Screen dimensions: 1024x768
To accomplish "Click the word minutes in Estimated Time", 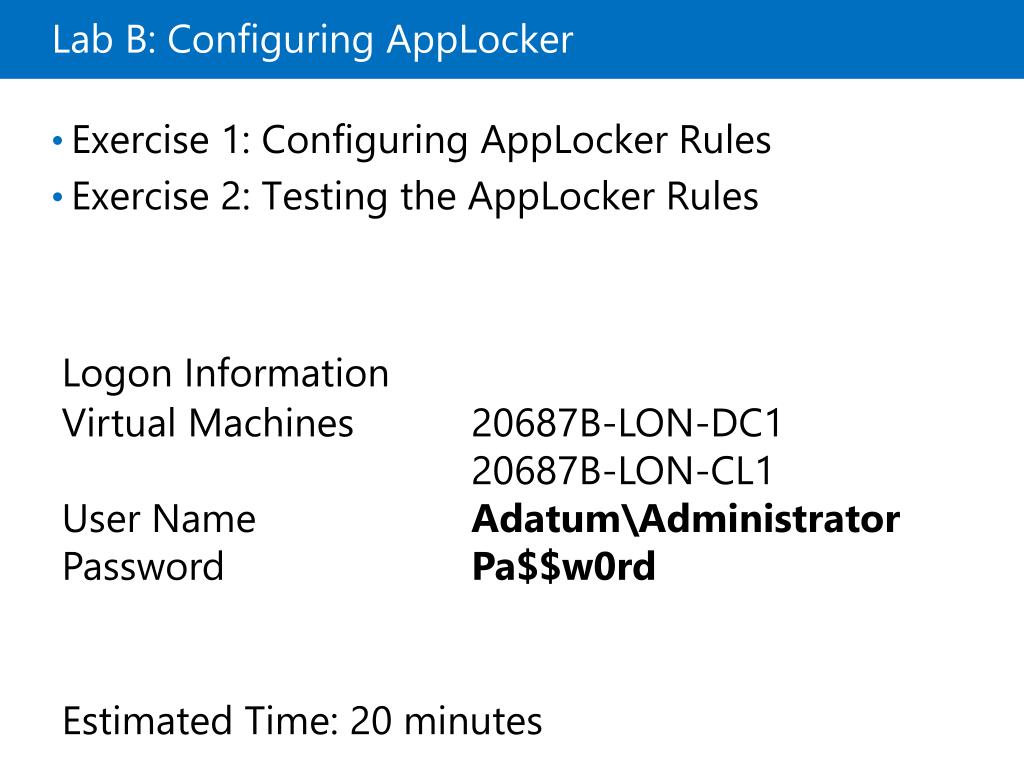I will (473, 722).
